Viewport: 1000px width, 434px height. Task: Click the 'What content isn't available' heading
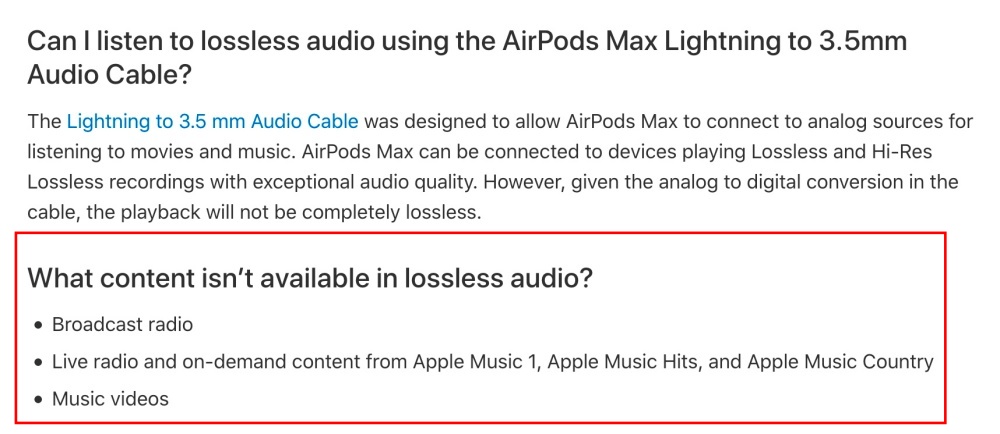[310, 278]
